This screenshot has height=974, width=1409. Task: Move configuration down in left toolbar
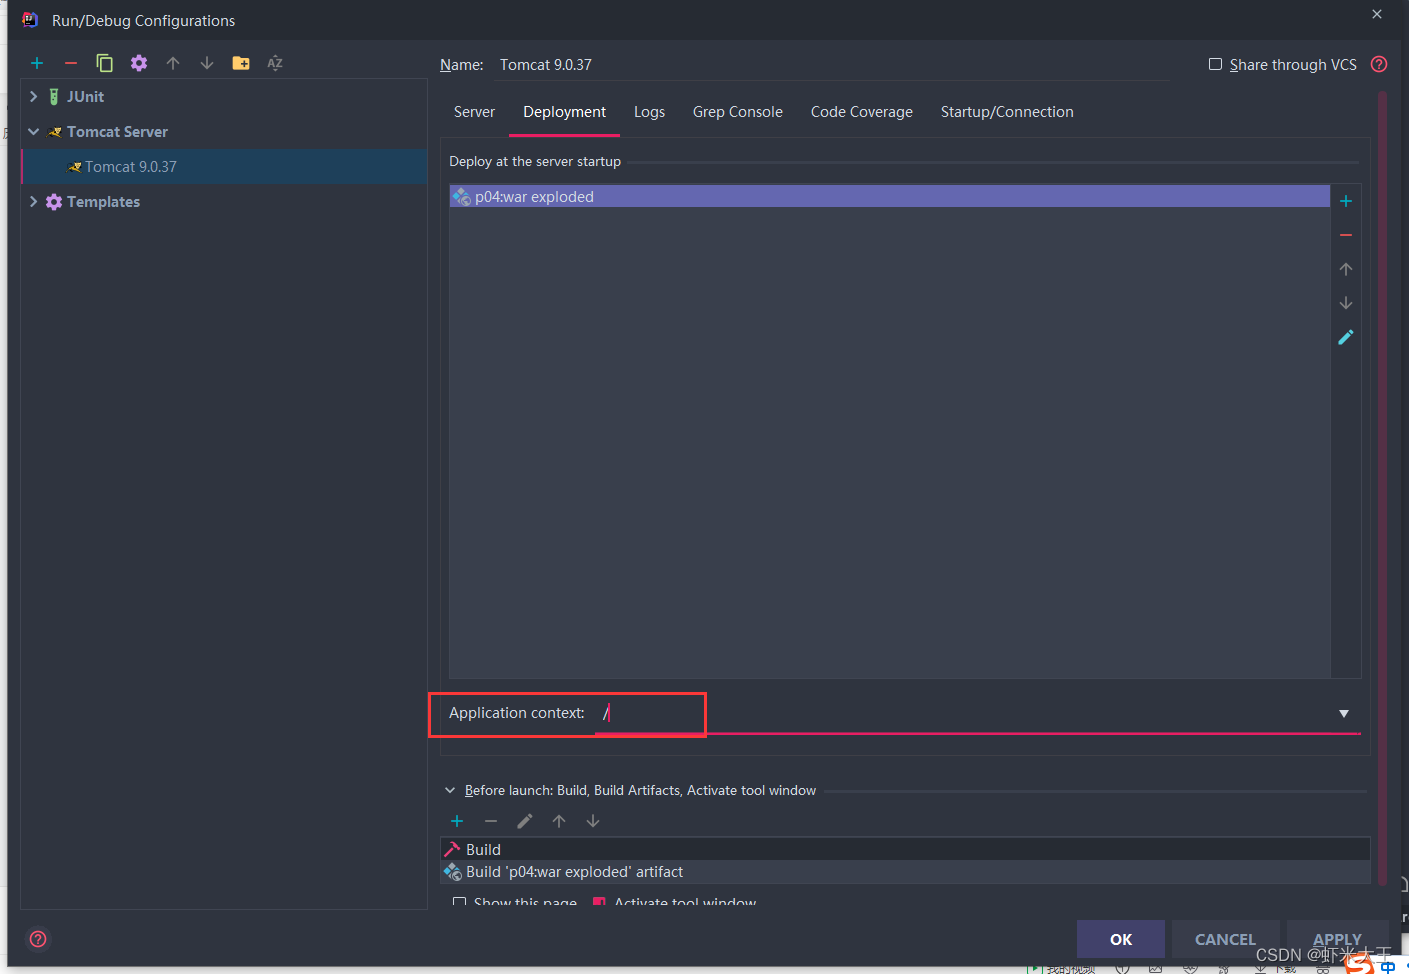tap(207, 63)
